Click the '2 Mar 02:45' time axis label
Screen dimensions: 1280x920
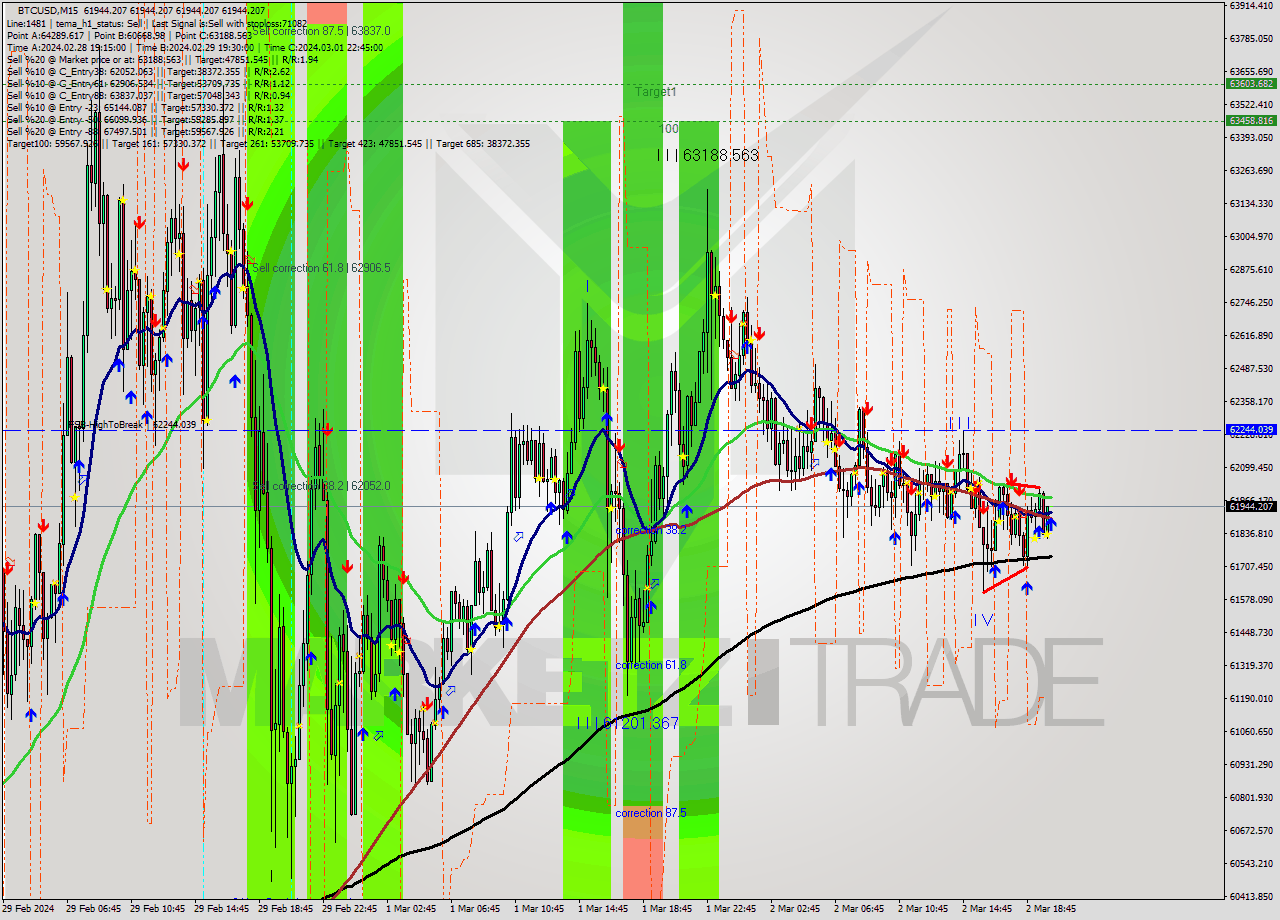coord(795,909)
